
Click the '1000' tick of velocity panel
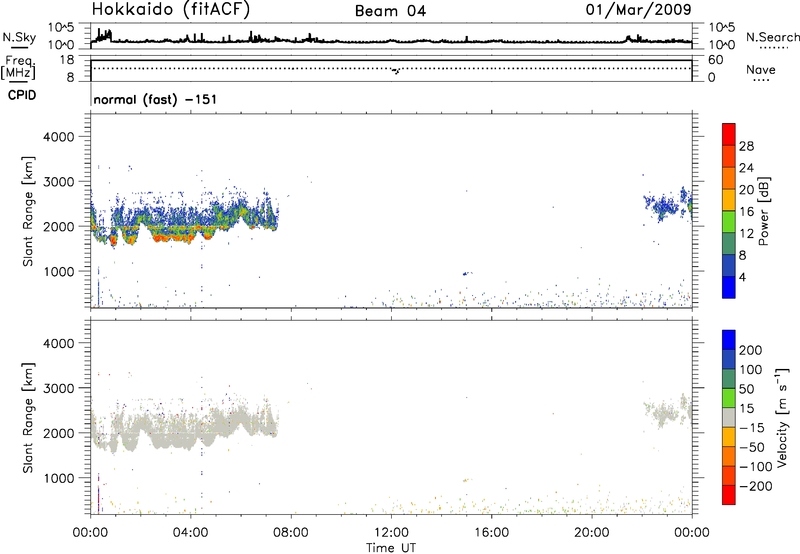(59, 478)
